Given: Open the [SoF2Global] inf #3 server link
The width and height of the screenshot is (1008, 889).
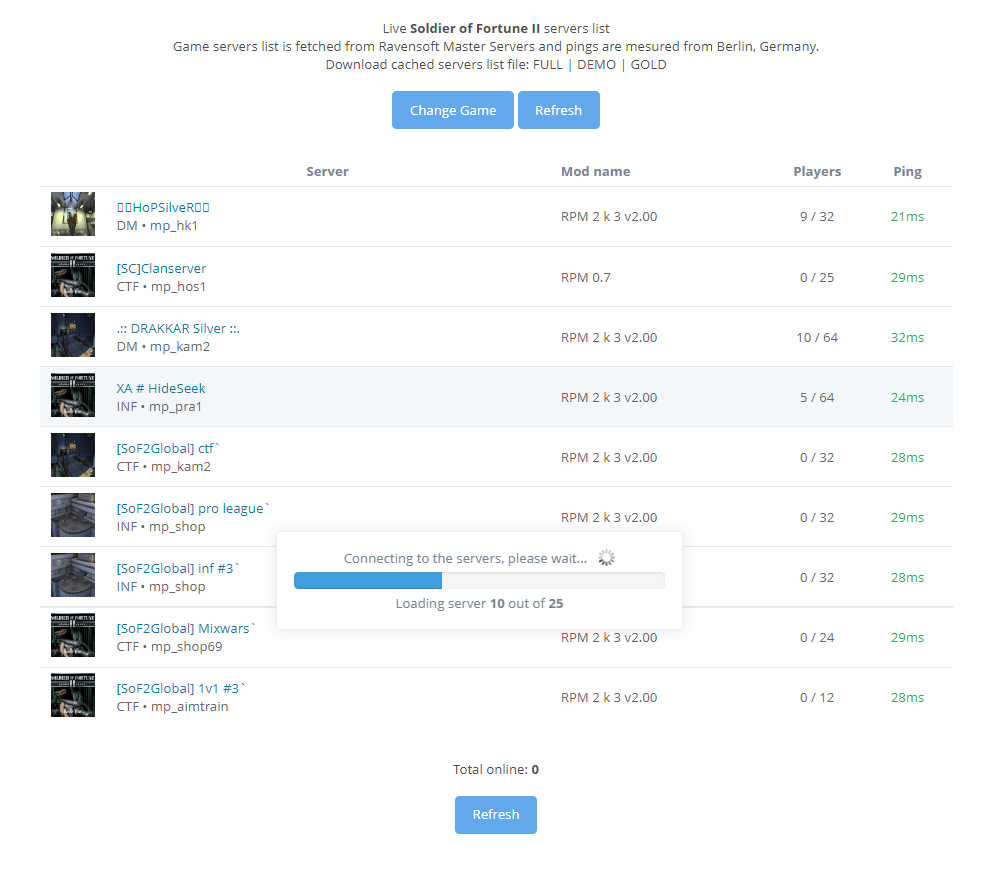Looking at the screenshot, I should point(177,568).
